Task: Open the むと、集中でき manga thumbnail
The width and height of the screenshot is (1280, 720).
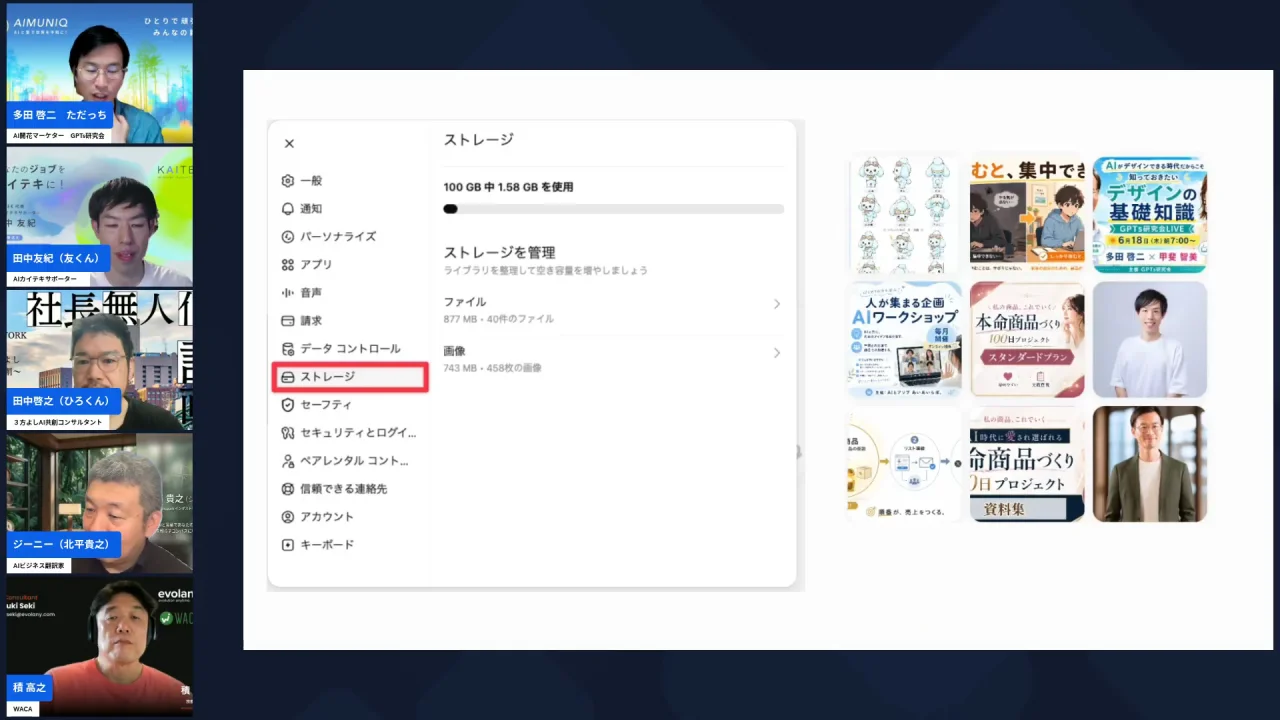Action: click(x=1027, y=214)
